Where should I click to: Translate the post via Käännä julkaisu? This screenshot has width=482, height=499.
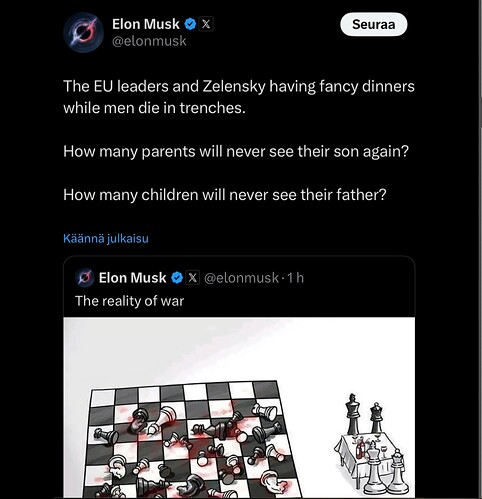[106, 238]
